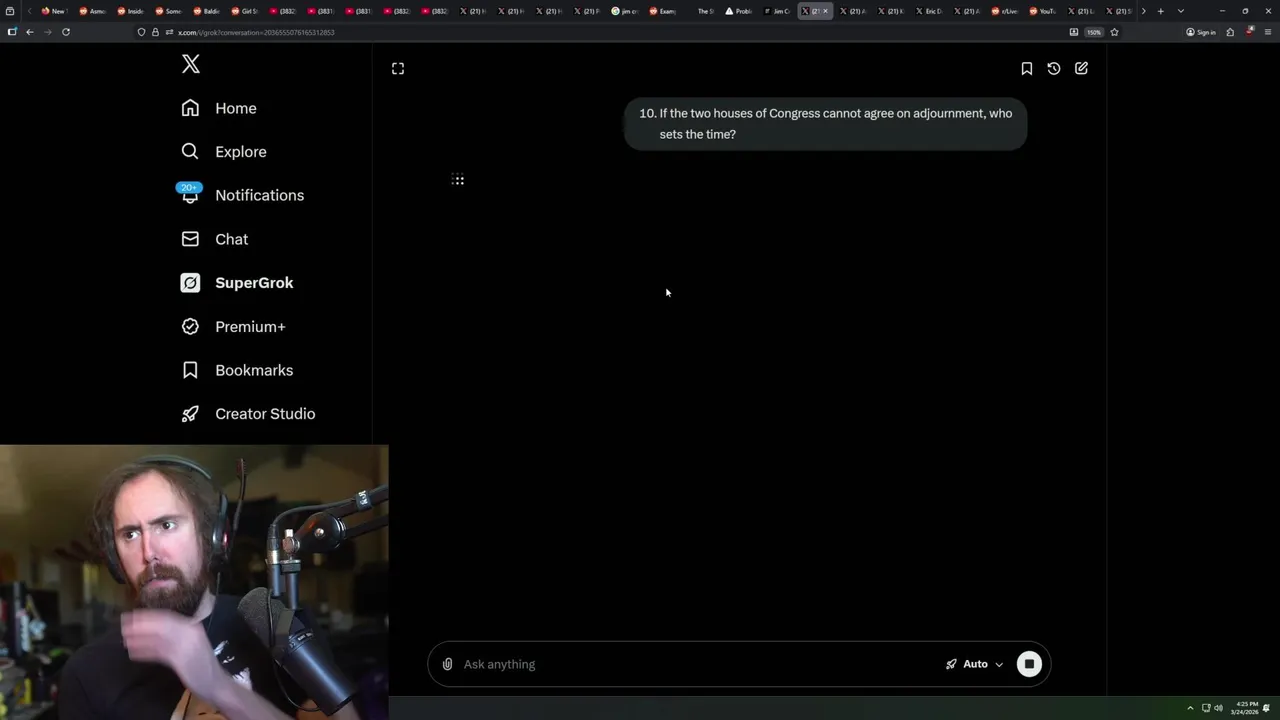Click the Grok loading indicator dots
This screenshot has width=1280, height=720.
click(457, 180)
